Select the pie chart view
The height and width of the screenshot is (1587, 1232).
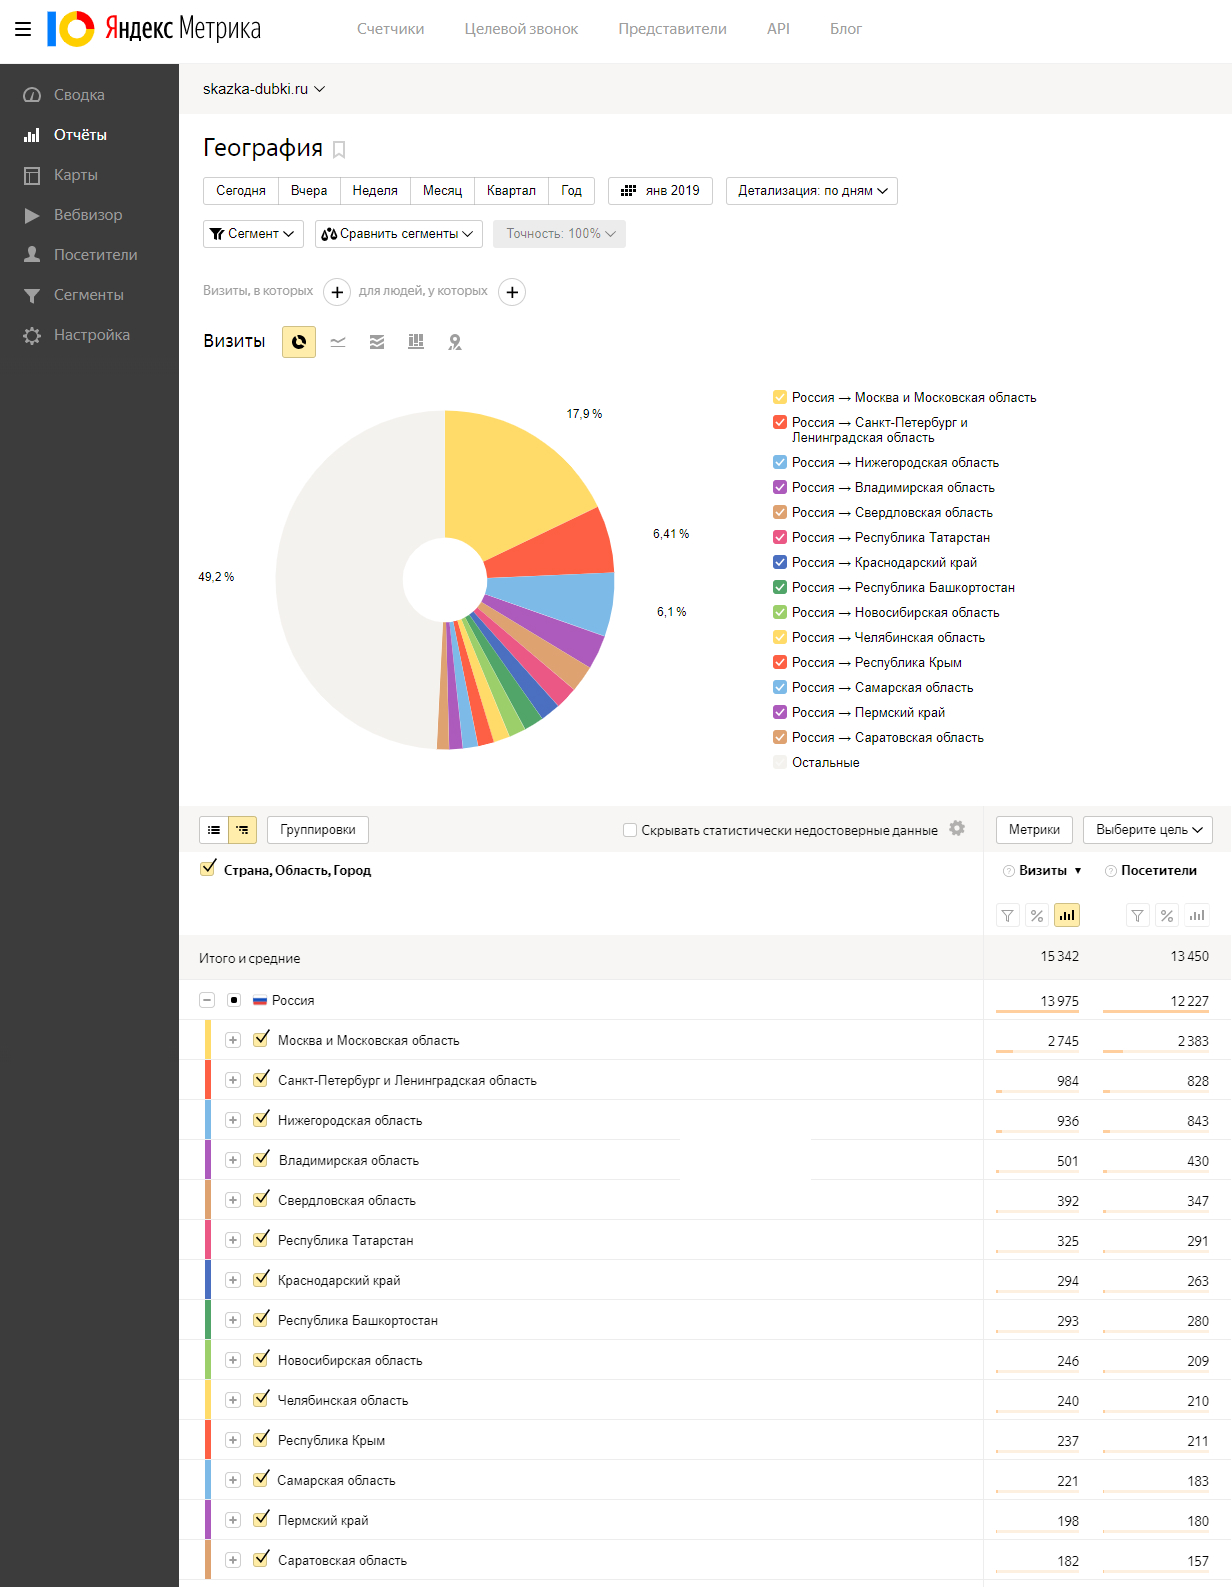click(299, 342)
